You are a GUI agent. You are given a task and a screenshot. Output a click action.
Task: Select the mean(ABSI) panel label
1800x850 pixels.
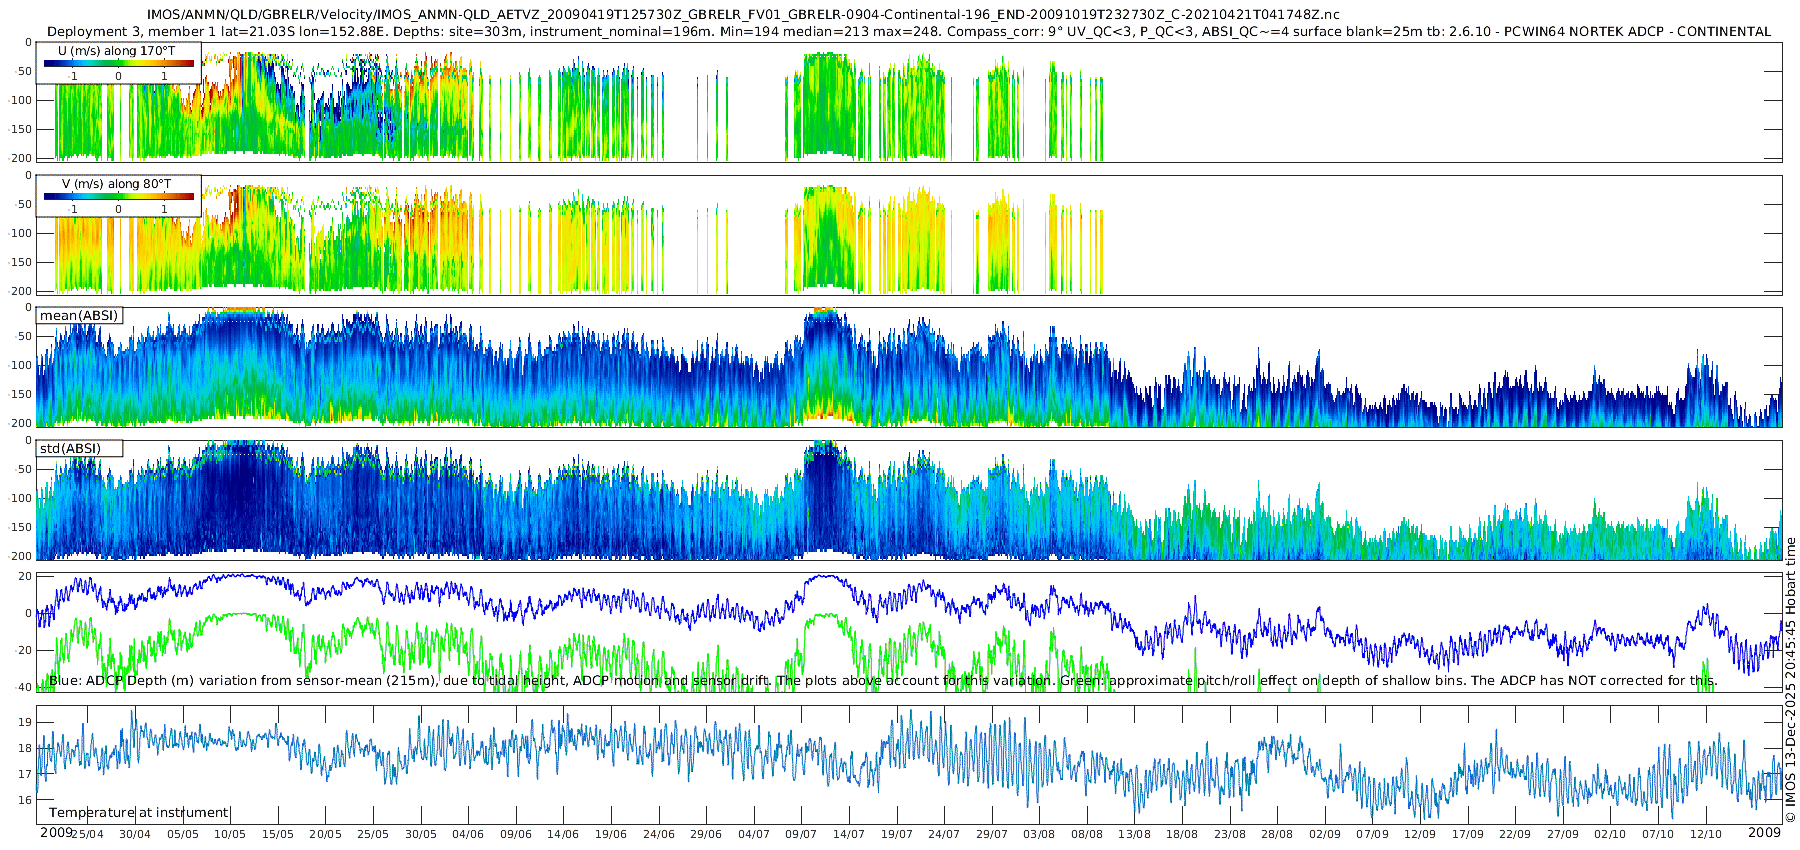[x=79, y=316]
